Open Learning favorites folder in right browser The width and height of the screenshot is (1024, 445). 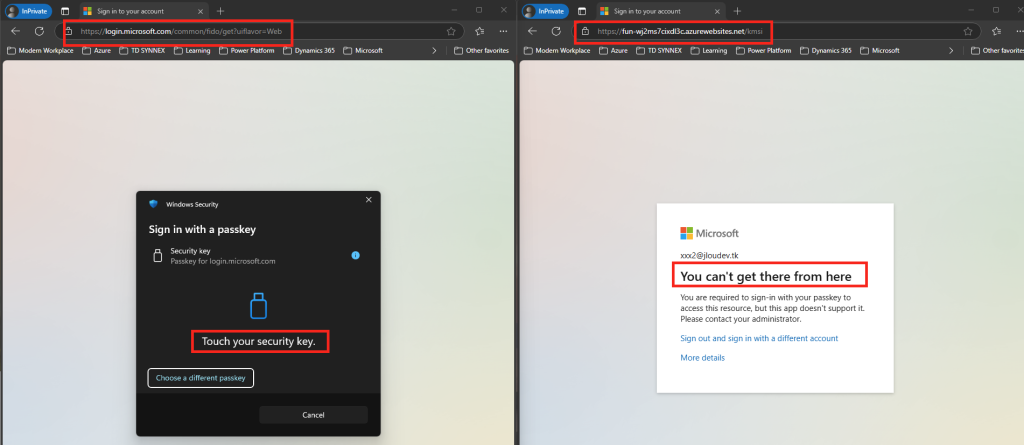[709, 50]
